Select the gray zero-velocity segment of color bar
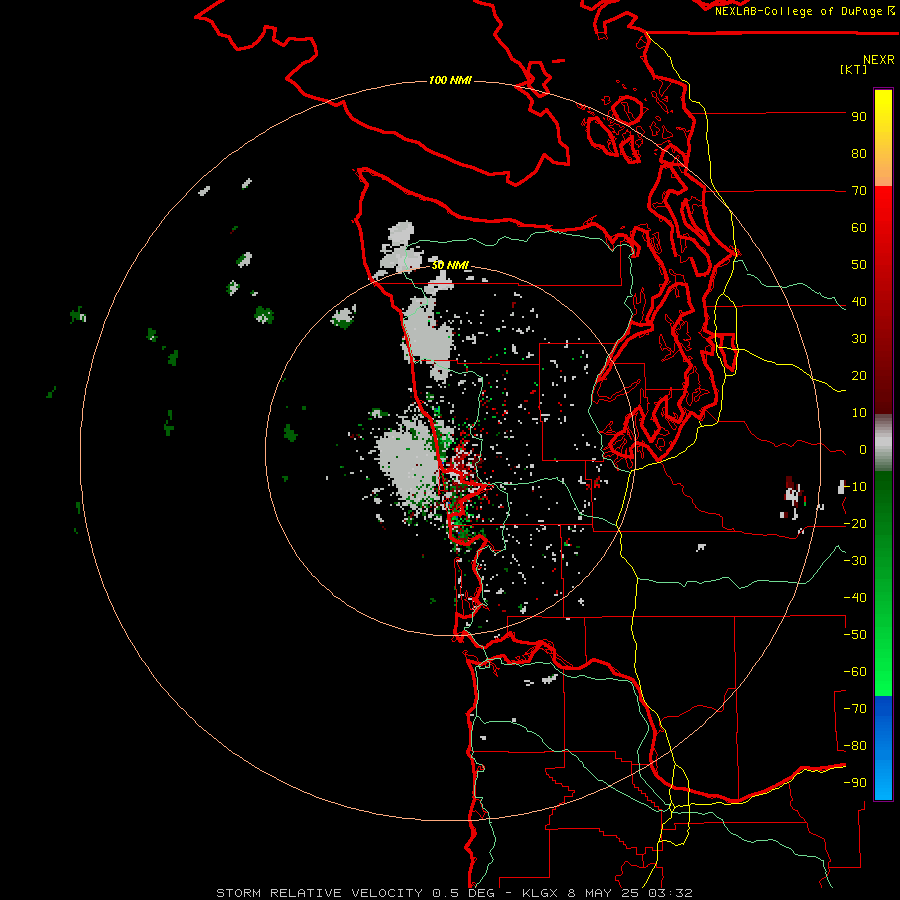This screenshot has width=900, height=900. click(x=883, y=442)
